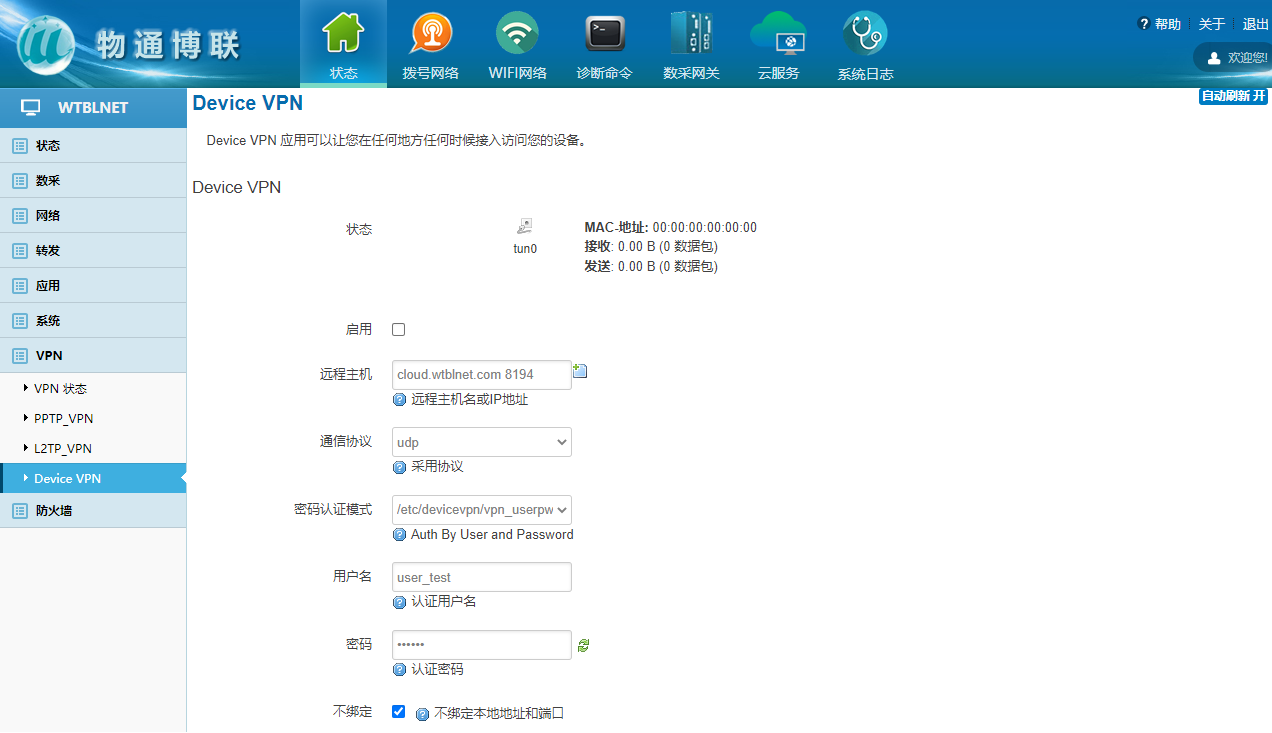Viewport: 1272px width, 733px height.
Task: Toggle the 自动刷新 开 auto-refresh button
Action: [x=1233, y=96]
